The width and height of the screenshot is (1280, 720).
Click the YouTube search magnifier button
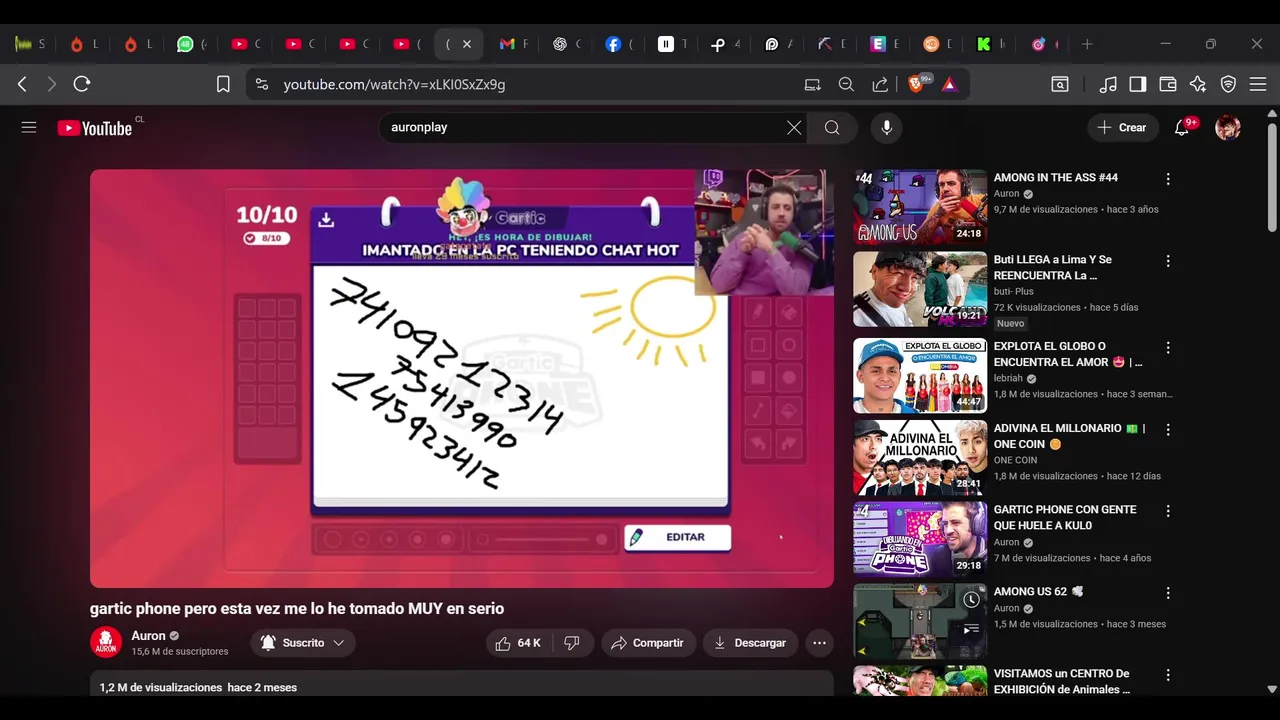pyautogui.click(x=832, y=127)
